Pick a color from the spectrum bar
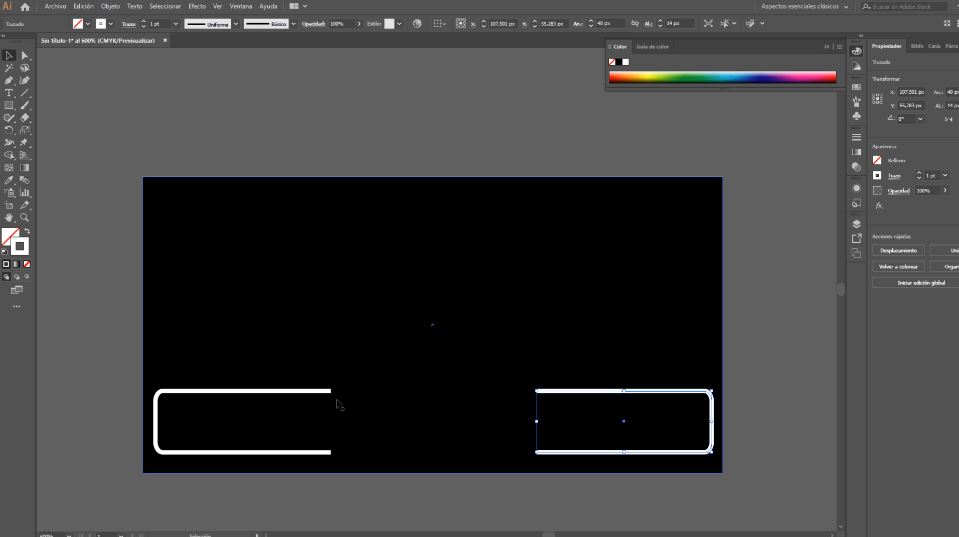959x537 pixels. pyautogui.click(x=722, y=77)
